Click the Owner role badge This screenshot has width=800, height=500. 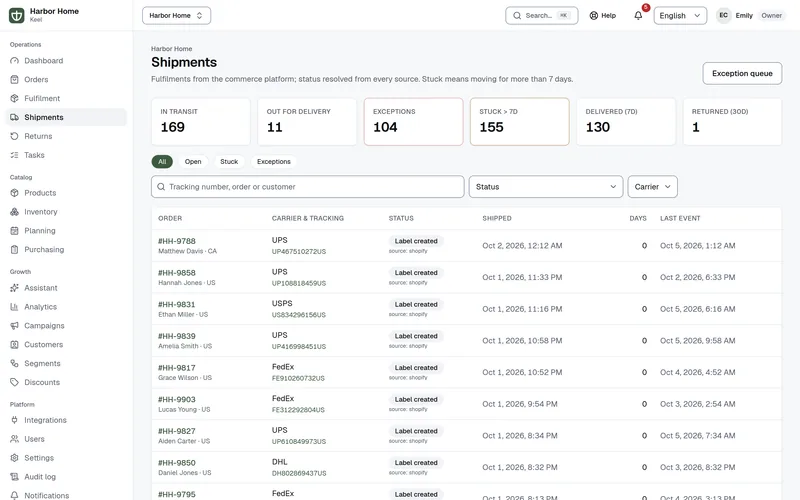771,15
